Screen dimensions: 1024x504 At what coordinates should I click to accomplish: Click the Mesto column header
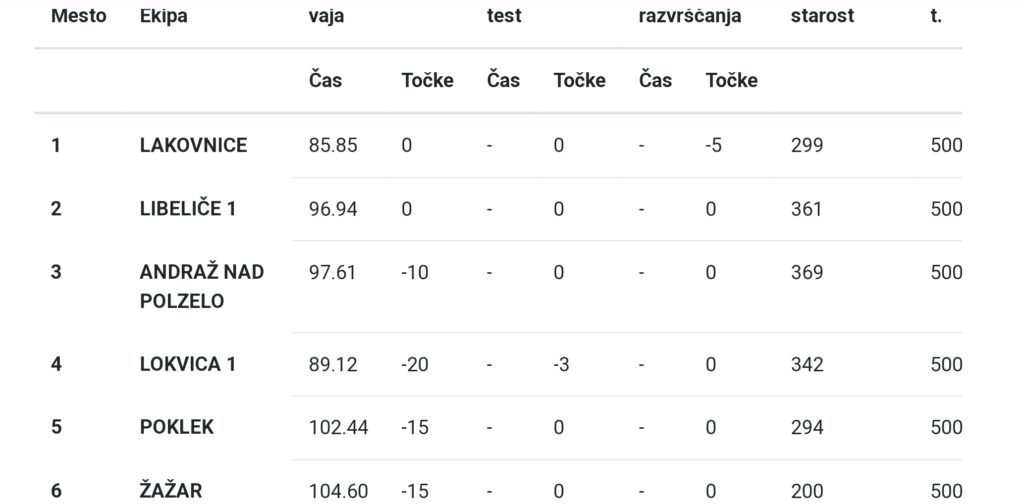[78, 16]
